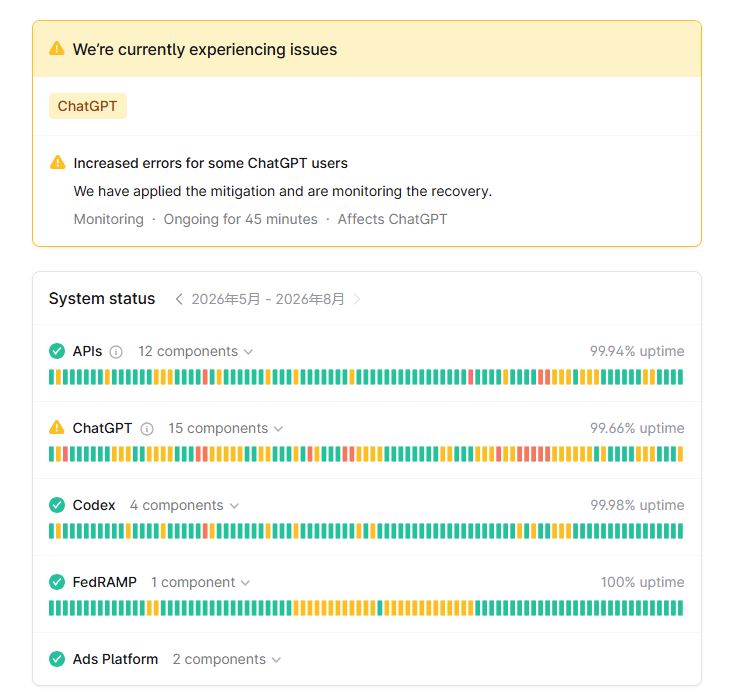Expand the APIs 12 components list
Image resolution: width=735 pixels, height=694 pixels.
pos(195,351)
